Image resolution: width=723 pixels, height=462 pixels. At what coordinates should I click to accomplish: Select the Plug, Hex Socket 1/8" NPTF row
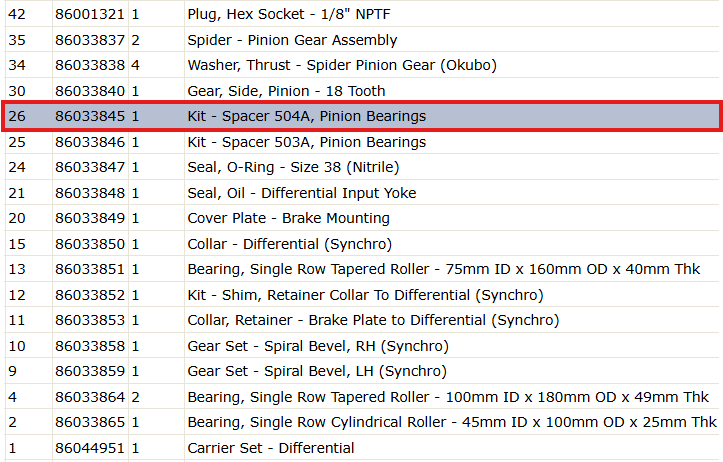[x=362, y=14]
